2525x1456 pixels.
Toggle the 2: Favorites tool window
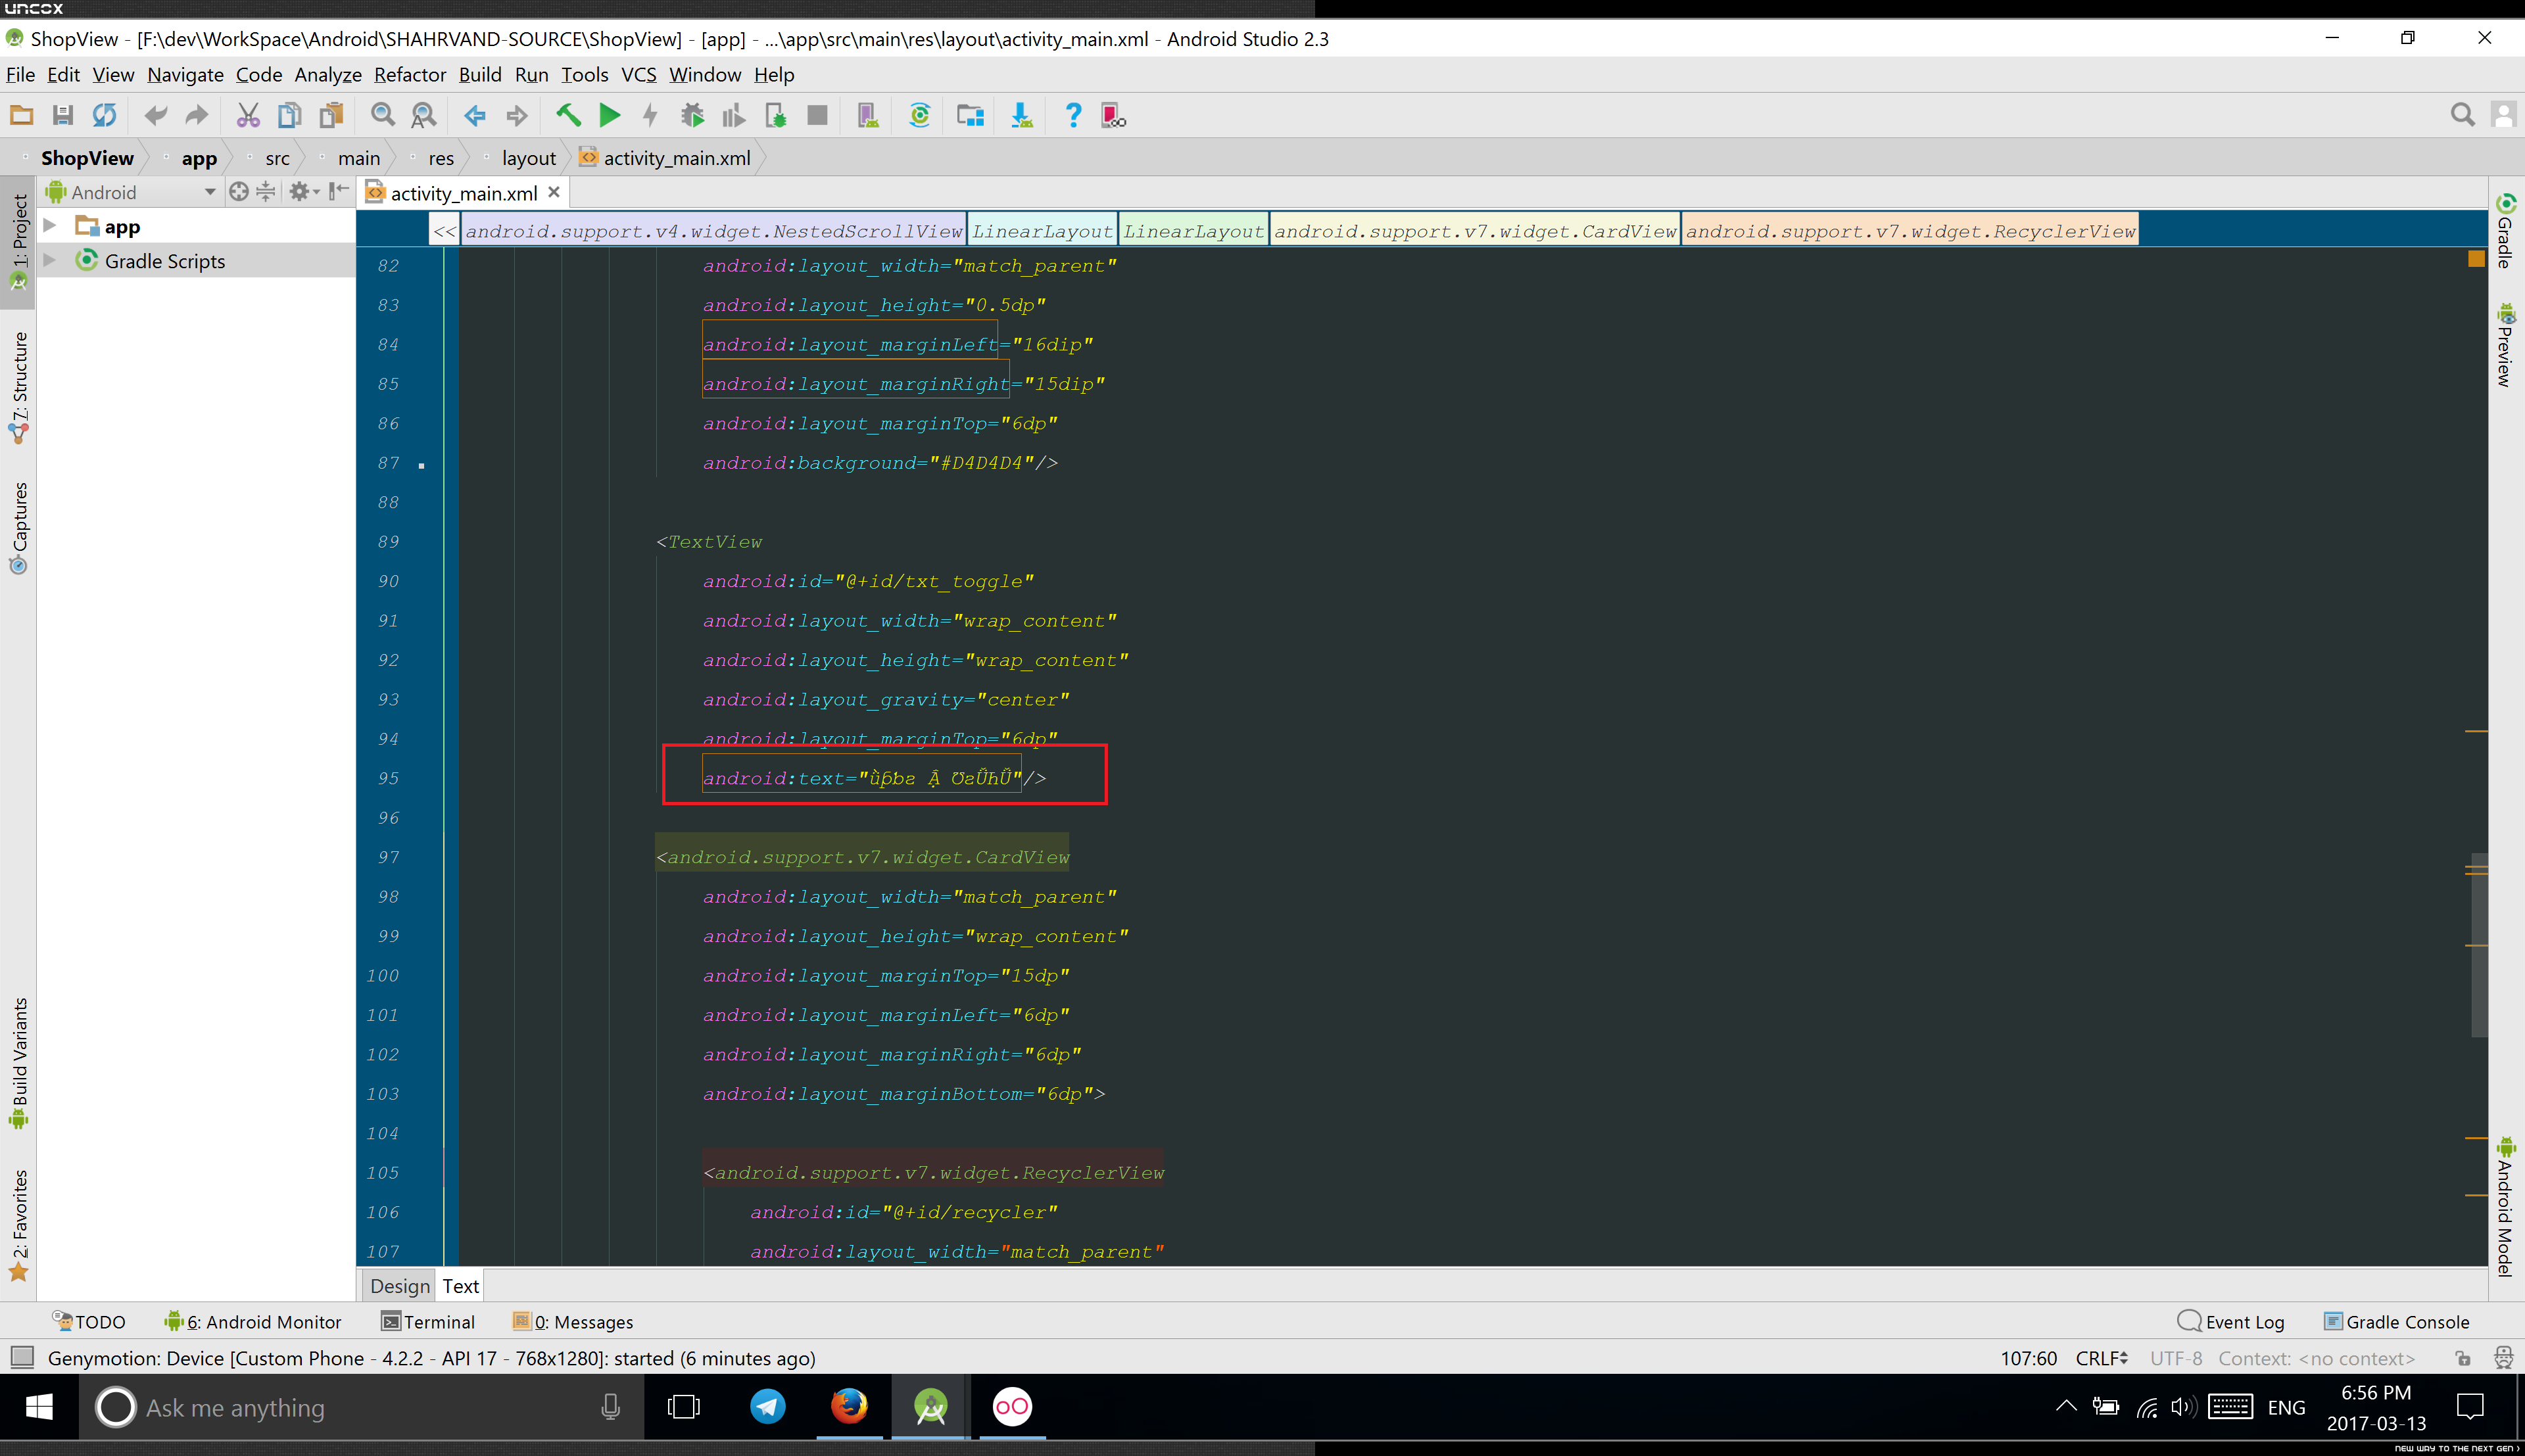[x=18, y=1225]
